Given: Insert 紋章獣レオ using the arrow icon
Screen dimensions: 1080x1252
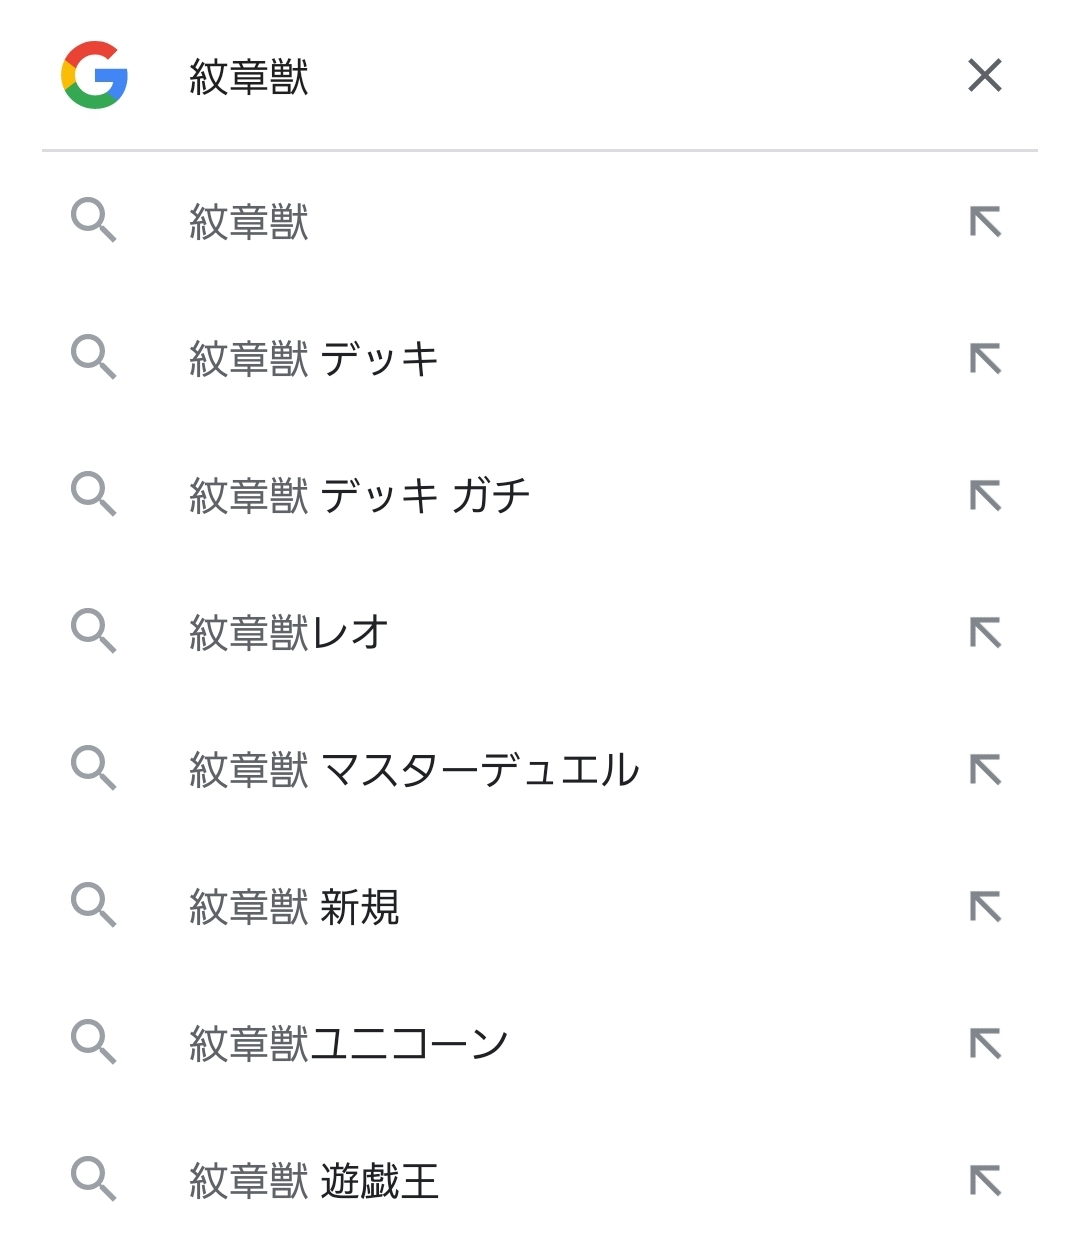Looking at the screenshot, I should click(985, 633).
